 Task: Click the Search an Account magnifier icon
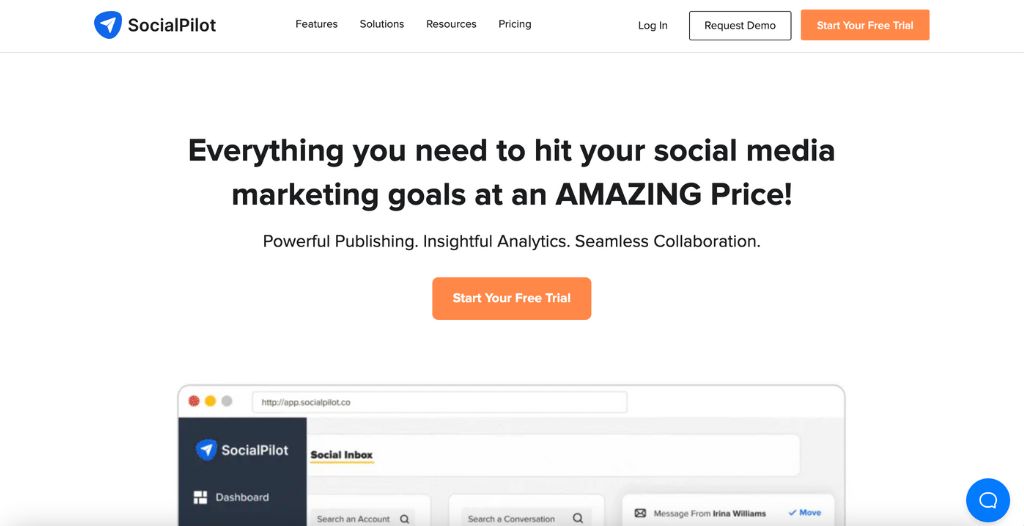click(405, 519)
